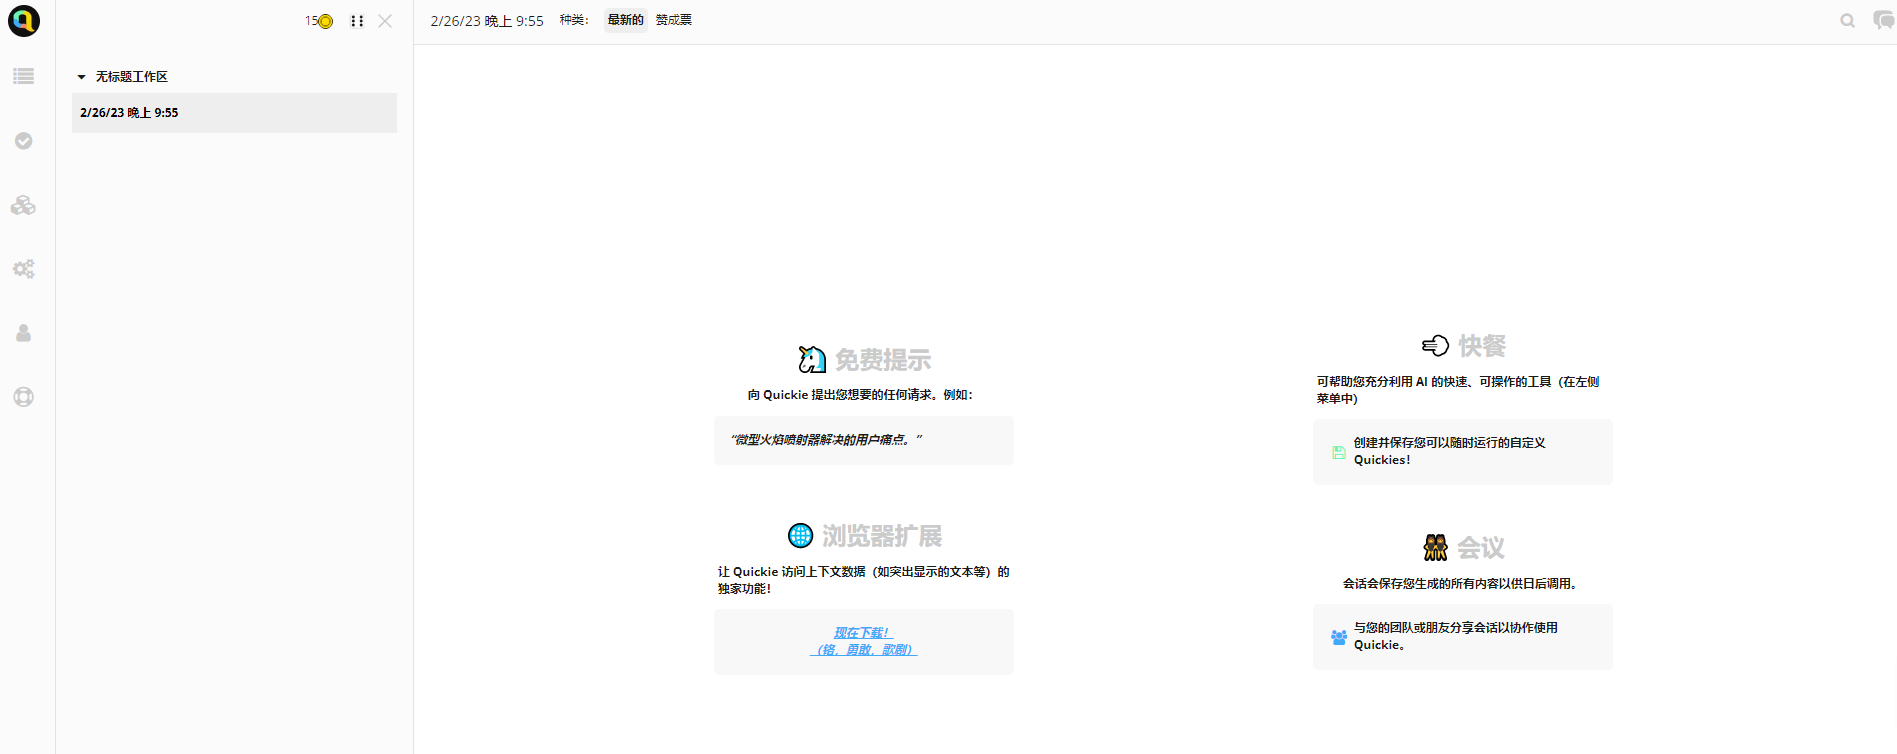Click the 种类: sort label

tap(574, 20)
